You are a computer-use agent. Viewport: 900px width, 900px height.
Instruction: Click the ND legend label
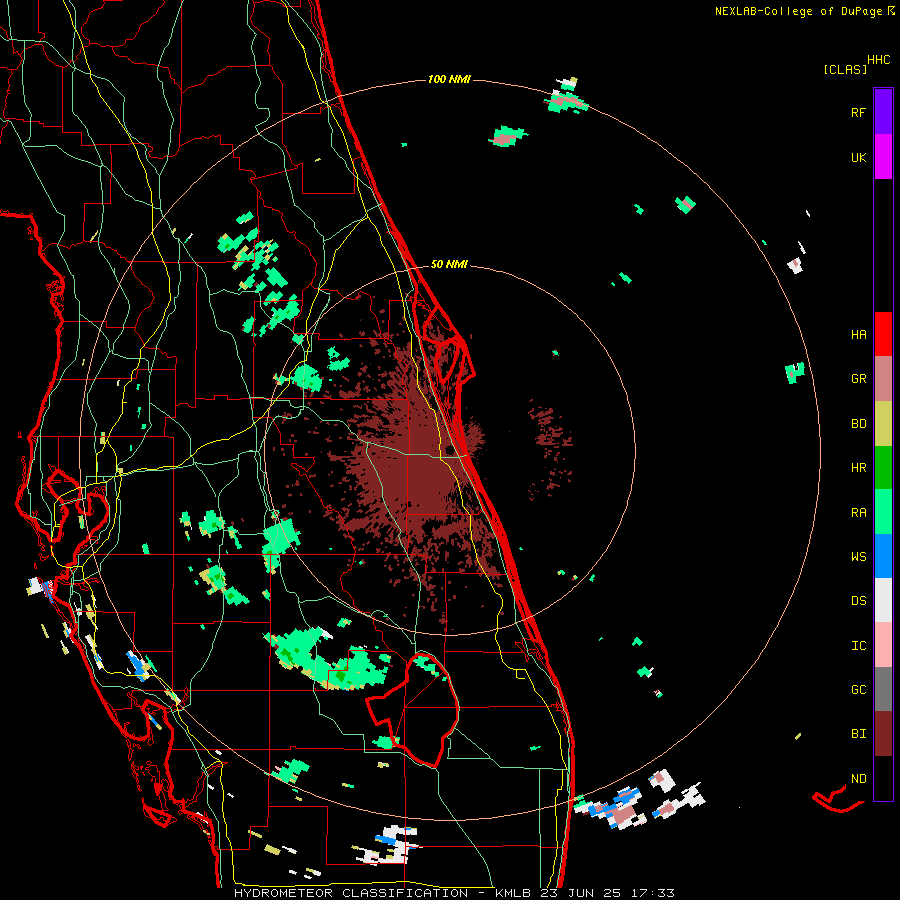pos(858,779)
